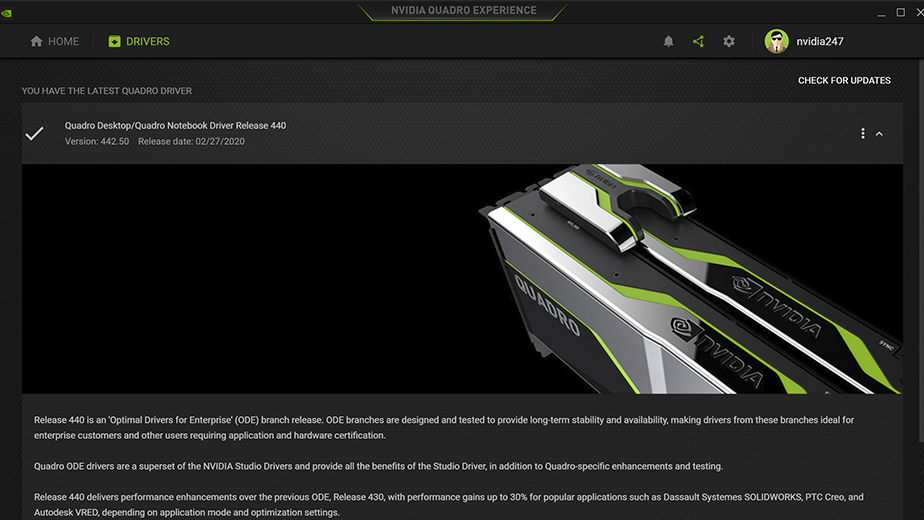Click paragraph starting 'Release 440 is an'

pyautogui.click(x=444, y=427)
